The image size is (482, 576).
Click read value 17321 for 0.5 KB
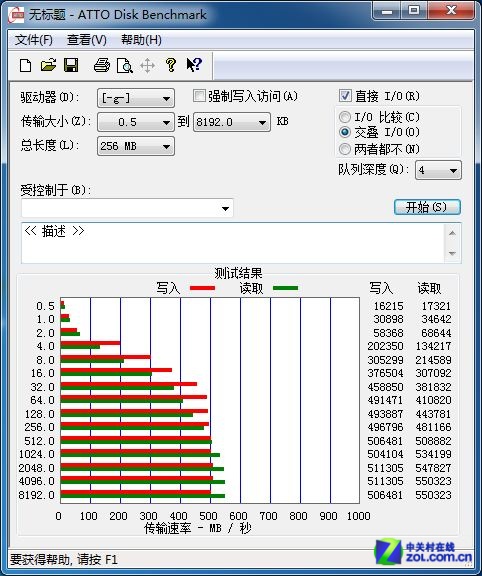pos(436,306)
